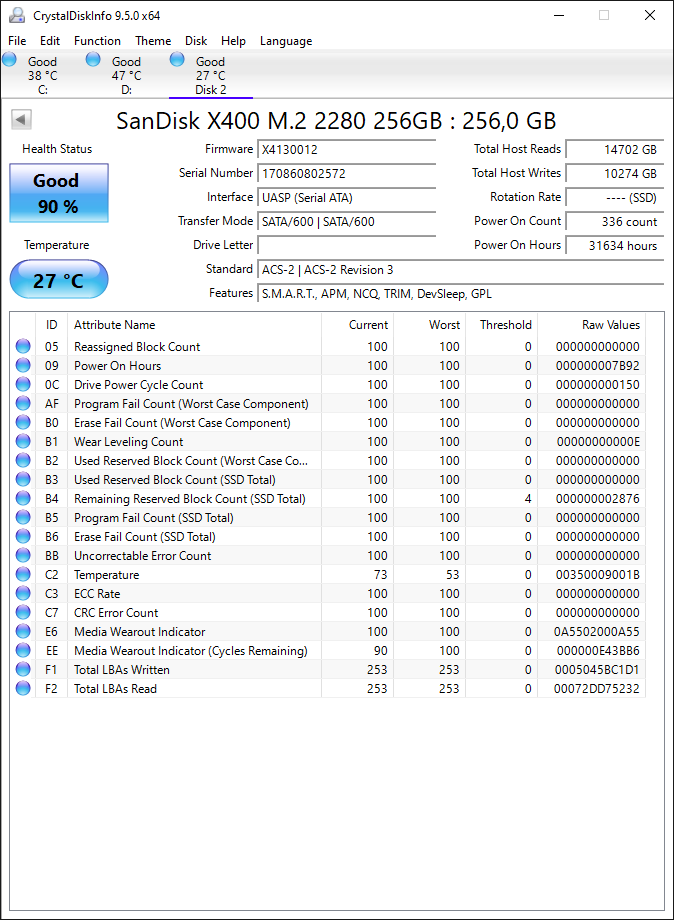The height and width of the screenshot is (920, 674).
Task: Switch to the Disk 2 tab
Action: coord(211,75)
